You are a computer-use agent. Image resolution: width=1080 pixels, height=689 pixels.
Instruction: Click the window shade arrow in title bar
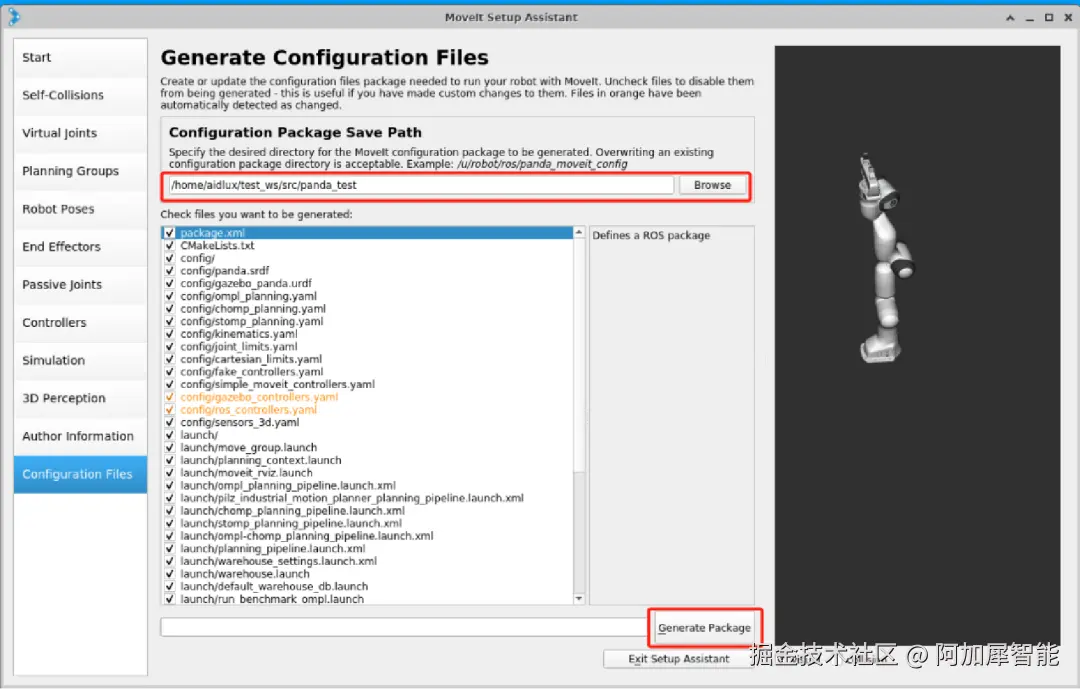1010,18
